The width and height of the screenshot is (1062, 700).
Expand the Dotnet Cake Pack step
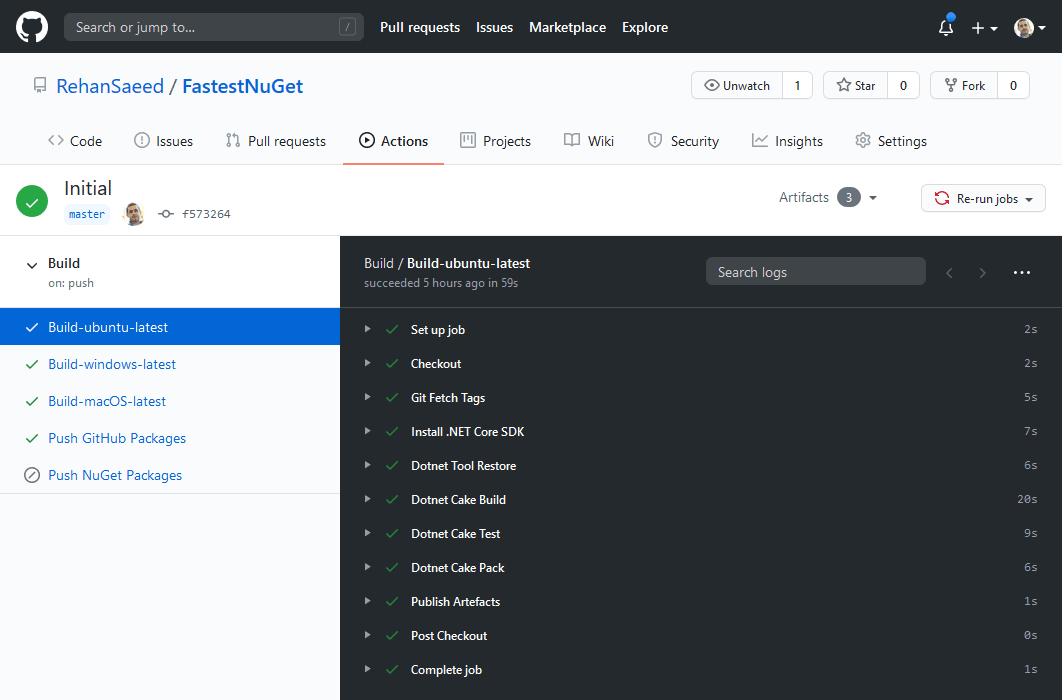[x=367, y=567]
